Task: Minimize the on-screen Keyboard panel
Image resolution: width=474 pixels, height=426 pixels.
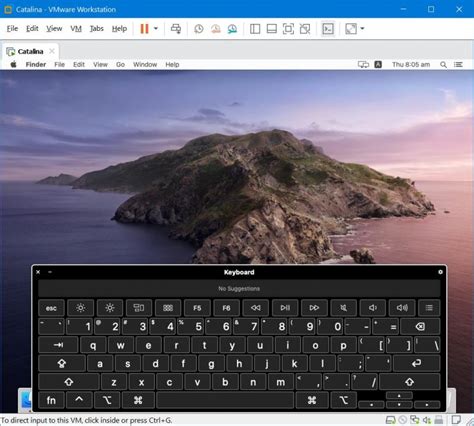Action: point(50,272)
